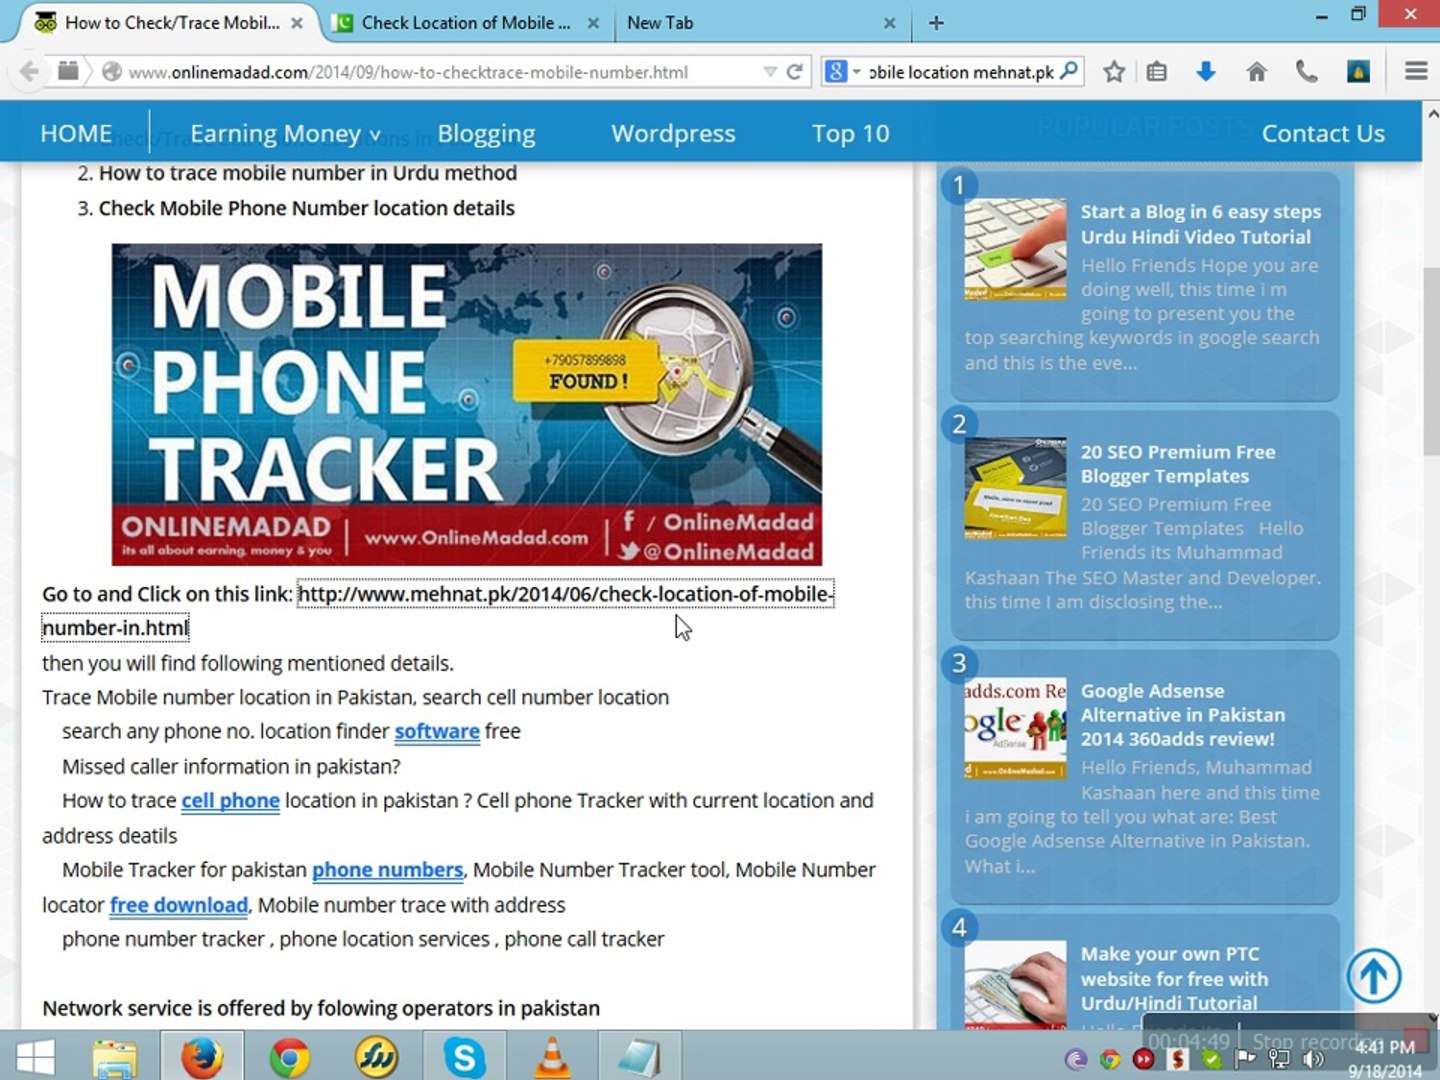Open the Google search engine dropdown

click(843, 71)
